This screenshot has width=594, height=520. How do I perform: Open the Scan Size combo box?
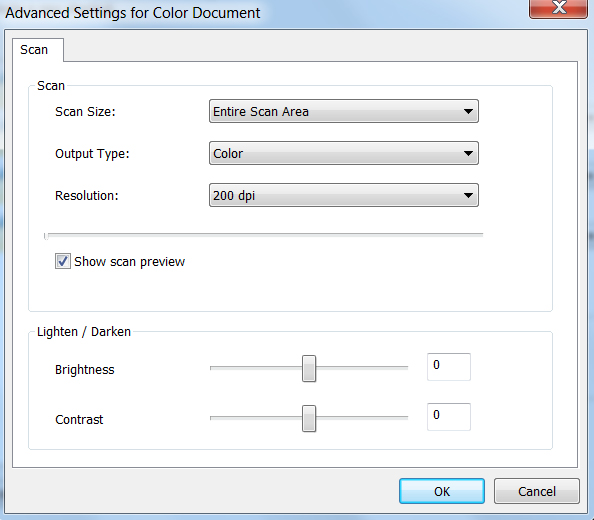pos(344,111)
